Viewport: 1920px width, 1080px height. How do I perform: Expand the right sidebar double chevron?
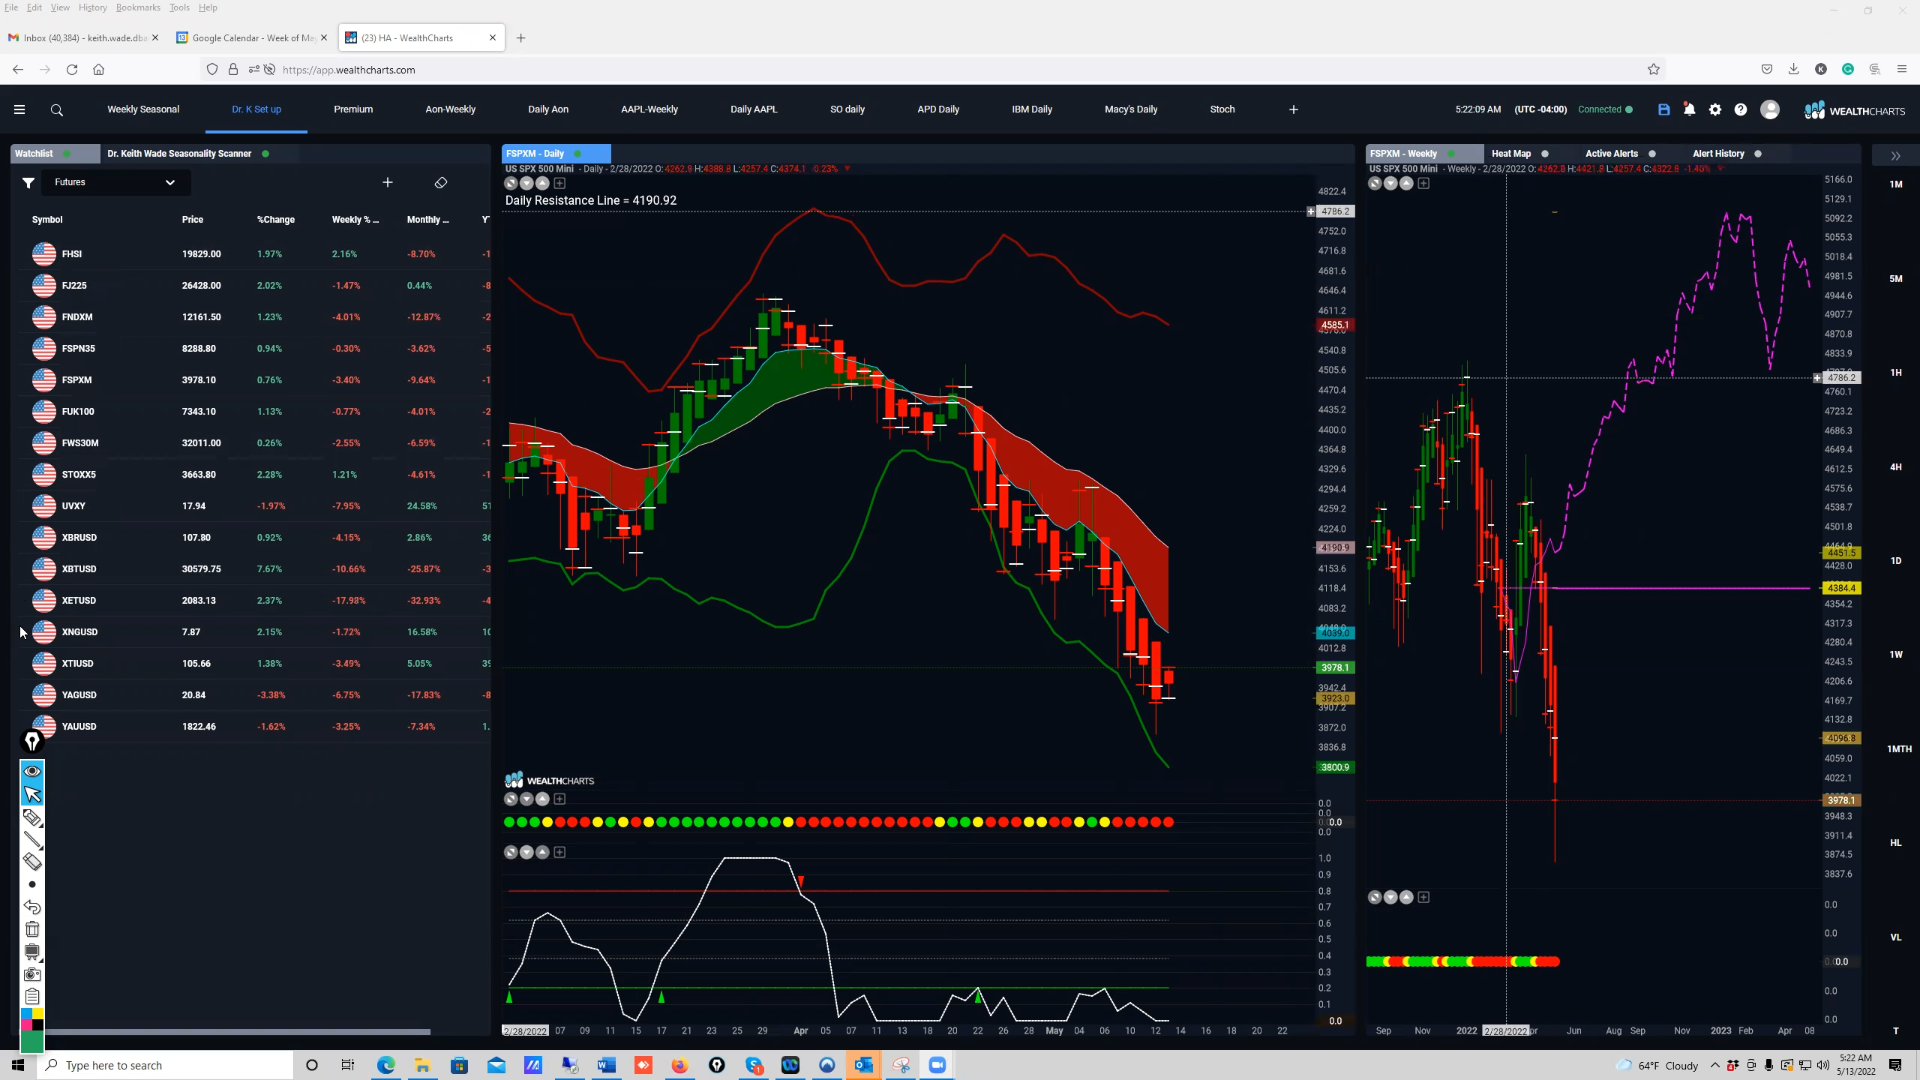click(x=1895, y=156)
